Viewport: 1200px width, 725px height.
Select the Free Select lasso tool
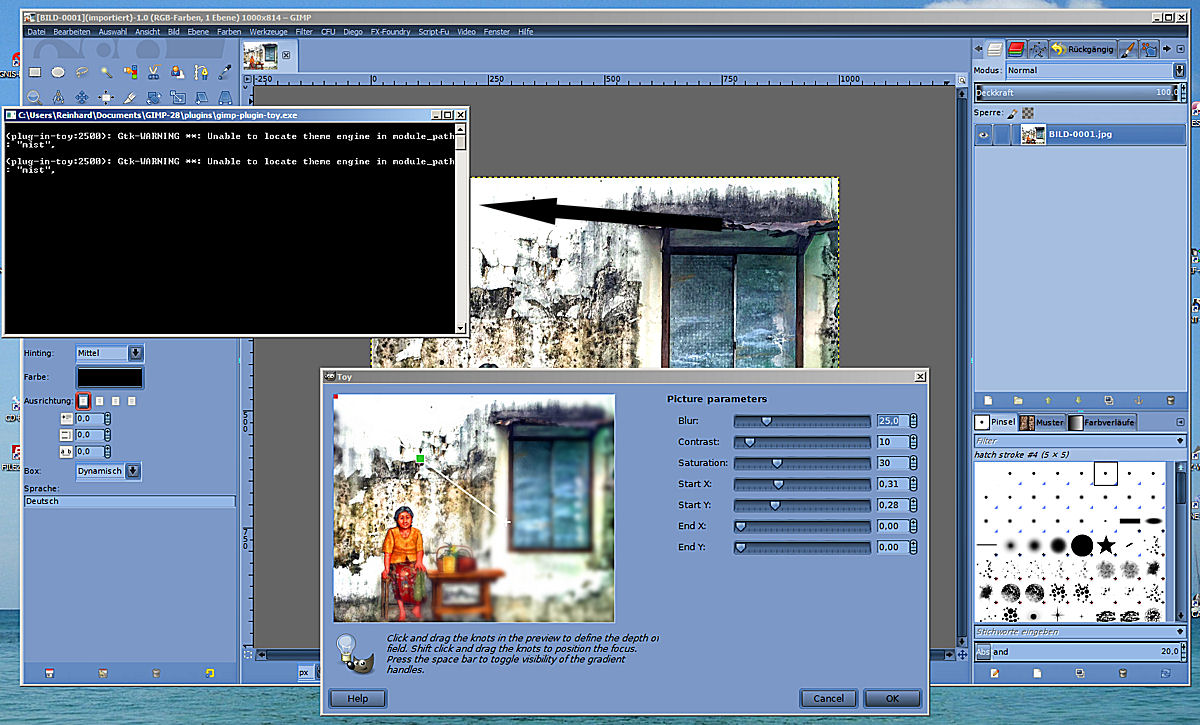tap(82, 72)
